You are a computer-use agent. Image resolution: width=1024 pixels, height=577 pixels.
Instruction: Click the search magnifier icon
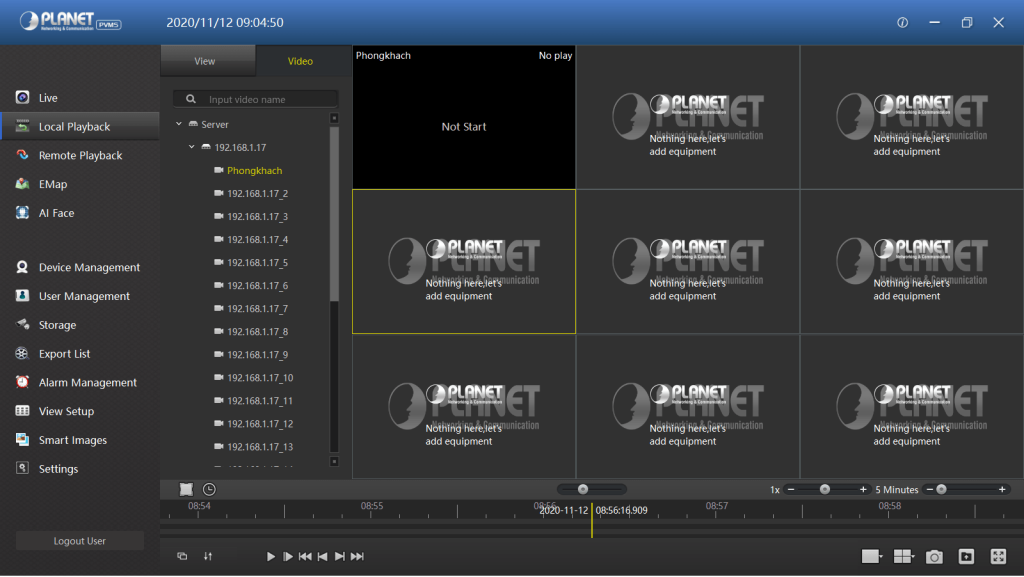pos(191,99)
